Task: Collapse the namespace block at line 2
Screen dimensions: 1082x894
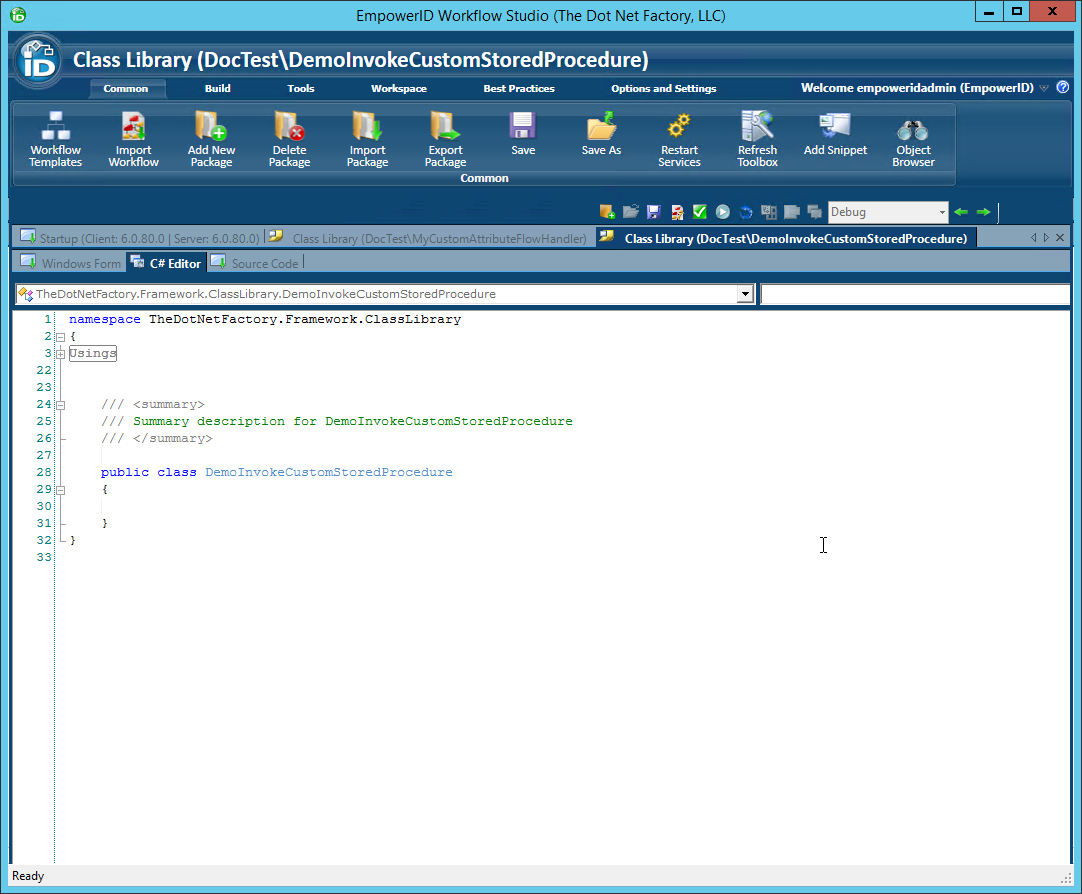Action: [x=59, y=336]
